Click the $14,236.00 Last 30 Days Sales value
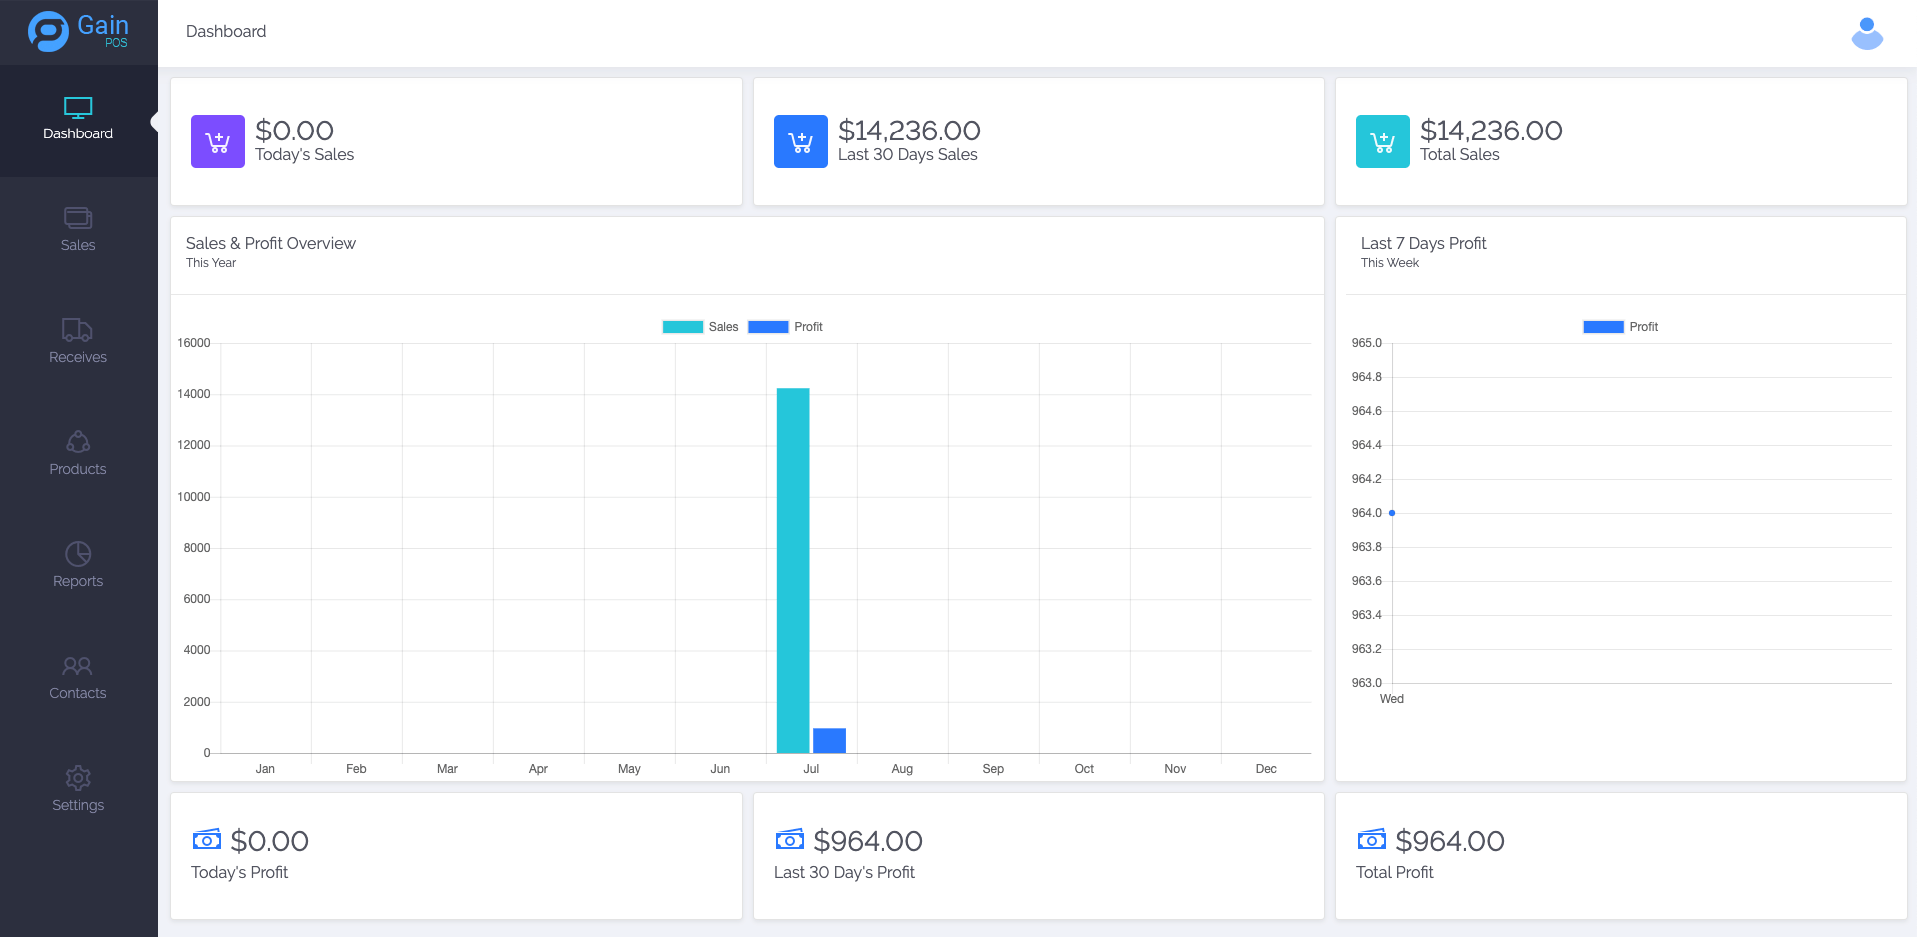 click(909, 130)
